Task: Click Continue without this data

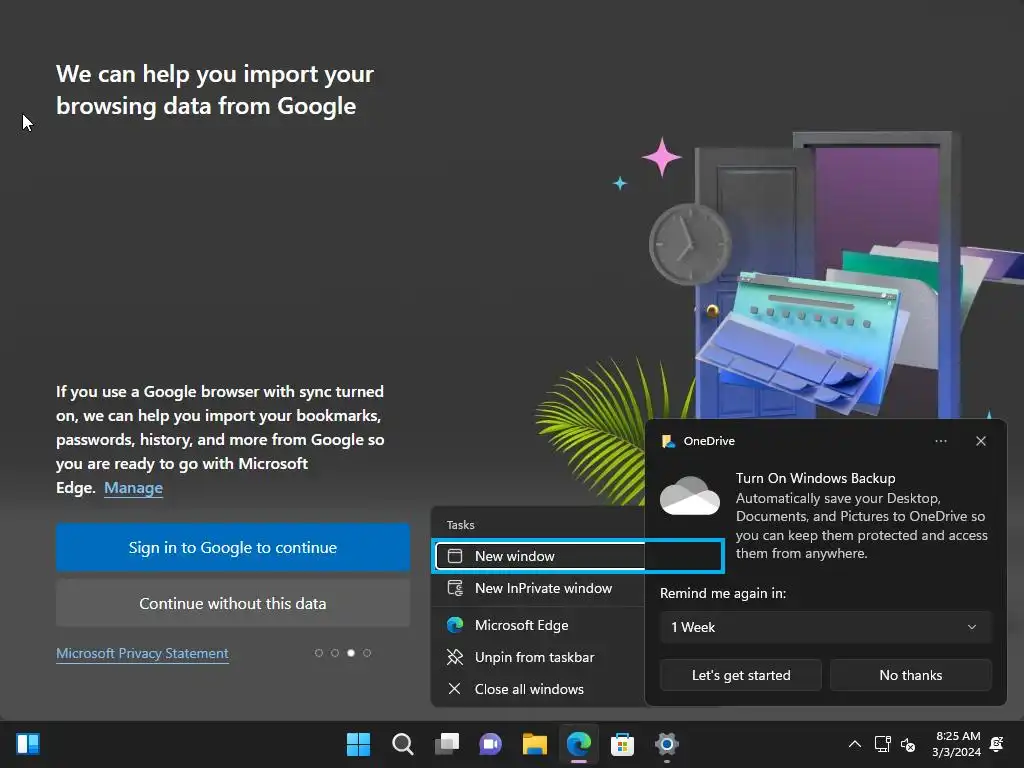Action: click(232, 603)
